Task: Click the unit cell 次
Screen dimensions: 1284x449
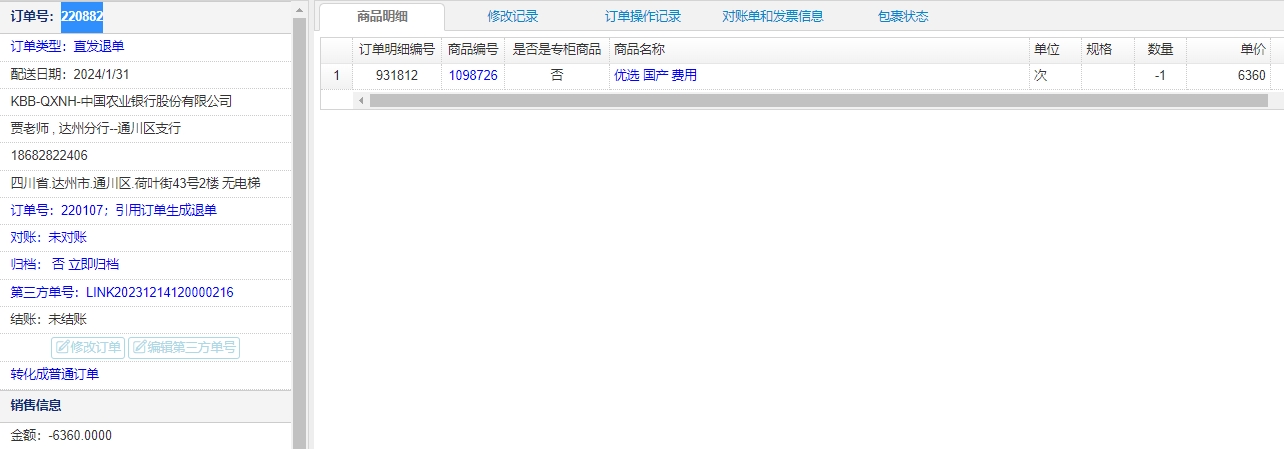Action: tap(1055, 75)
